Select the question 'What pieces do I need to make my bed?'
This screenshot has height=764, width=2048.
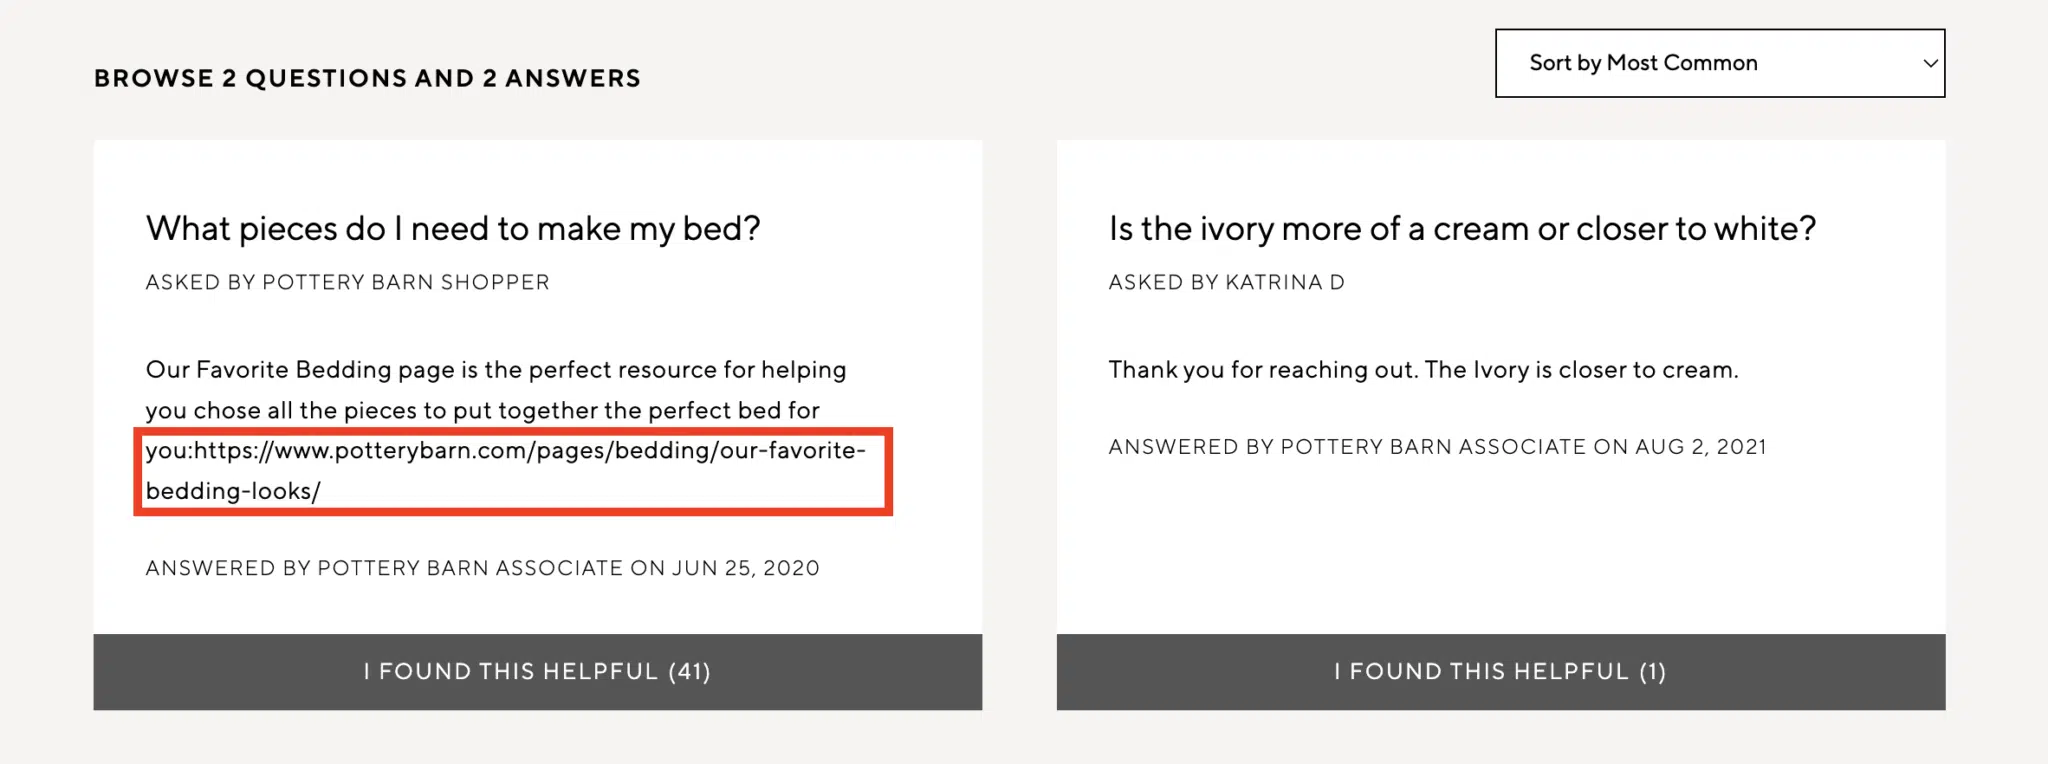point(451,228)
